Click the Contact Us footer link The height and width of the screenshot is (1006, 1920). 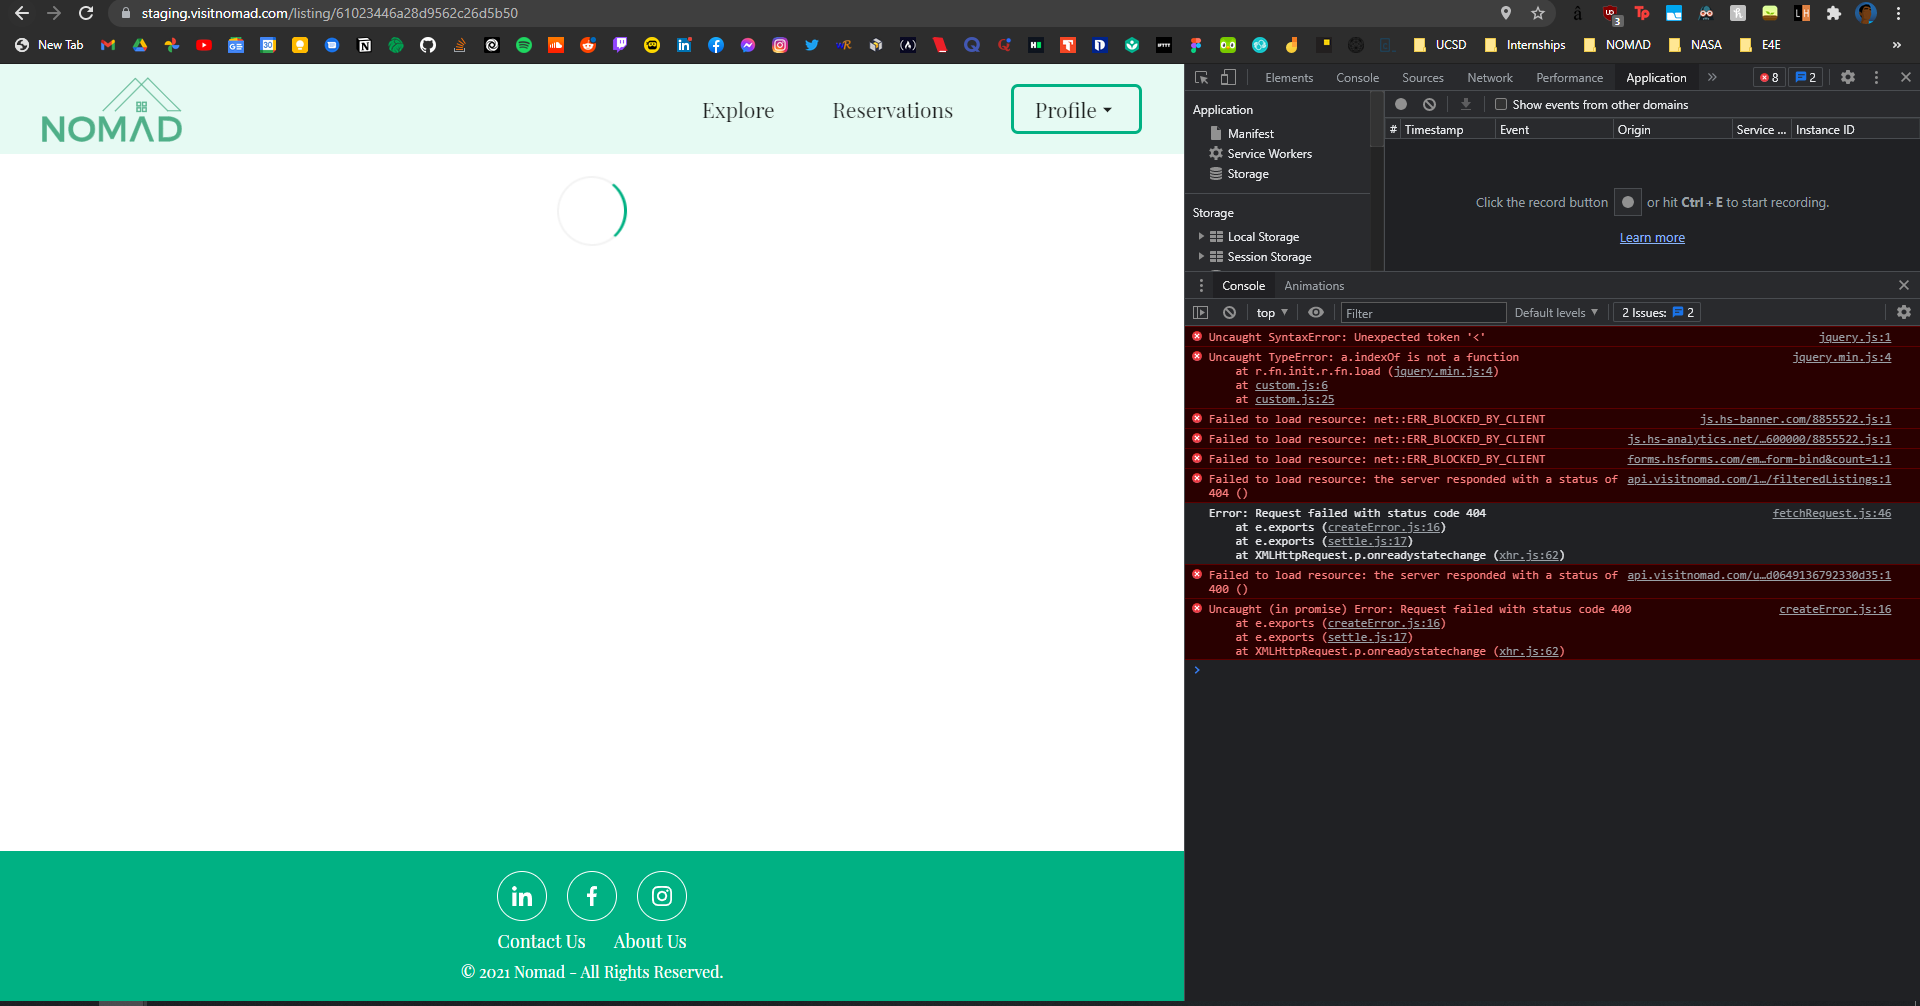click(x=541, y=941)
